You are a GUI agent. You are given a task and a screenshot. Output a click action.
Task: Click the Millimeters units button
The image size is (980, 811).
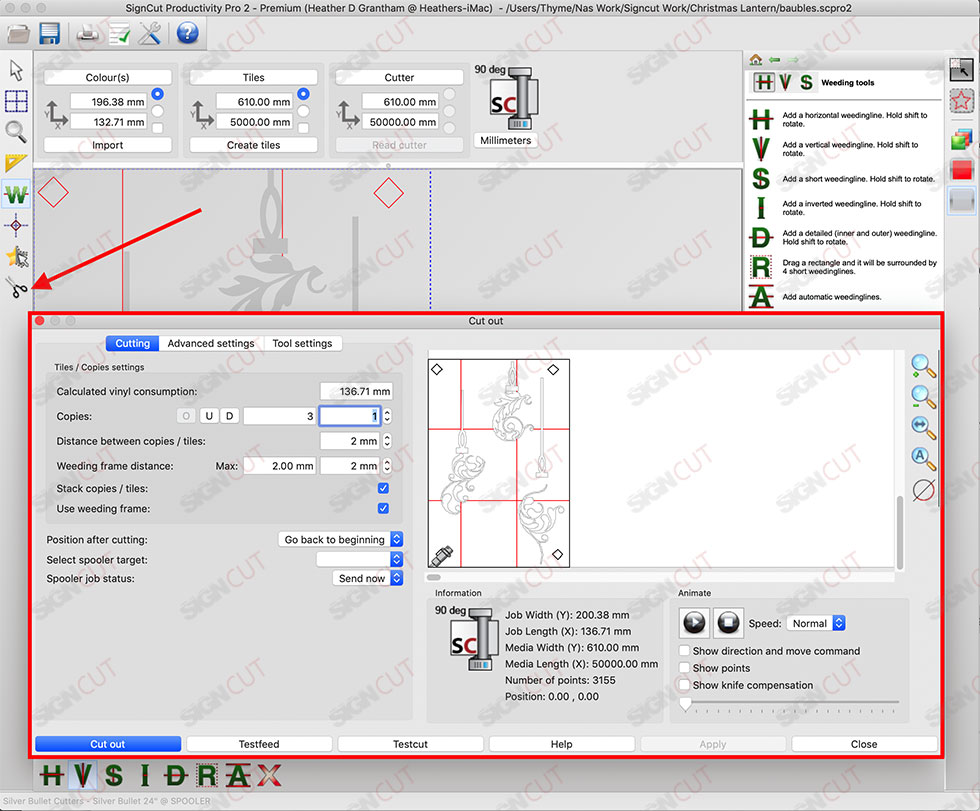(506, 141)
